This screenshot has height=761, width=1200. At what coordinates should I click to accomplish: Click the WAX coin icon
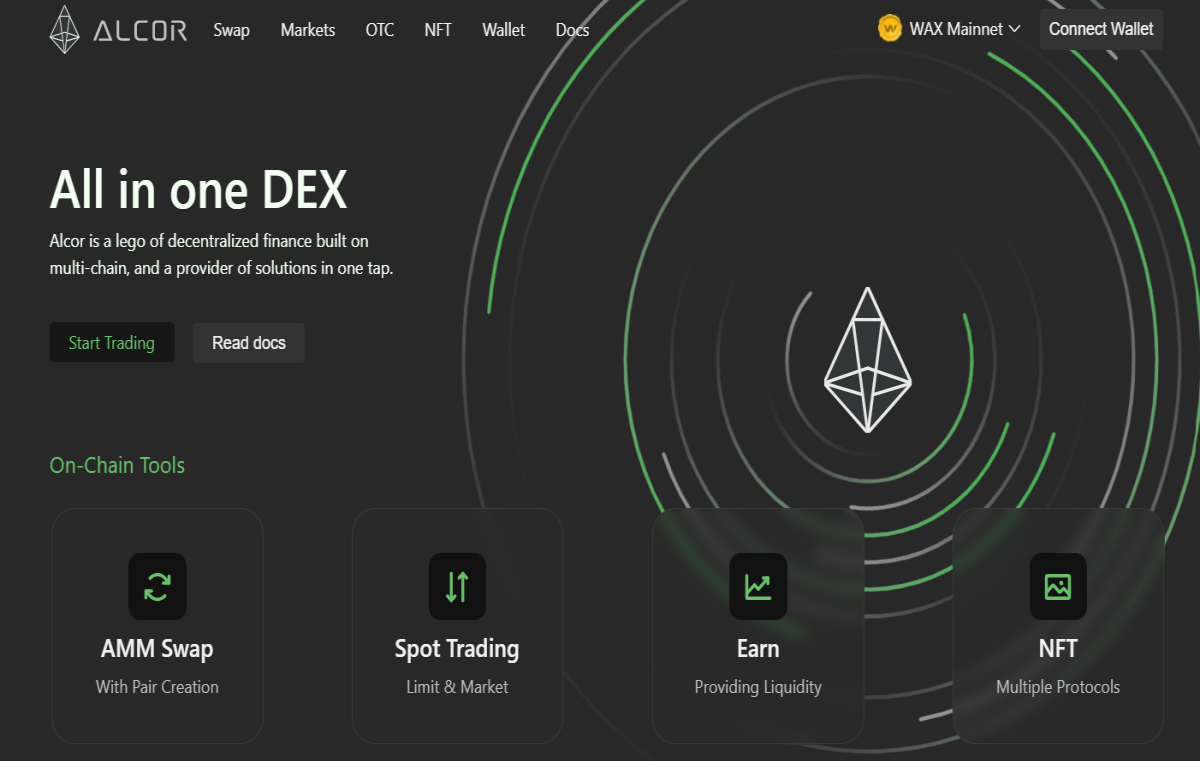pos(890,29)
